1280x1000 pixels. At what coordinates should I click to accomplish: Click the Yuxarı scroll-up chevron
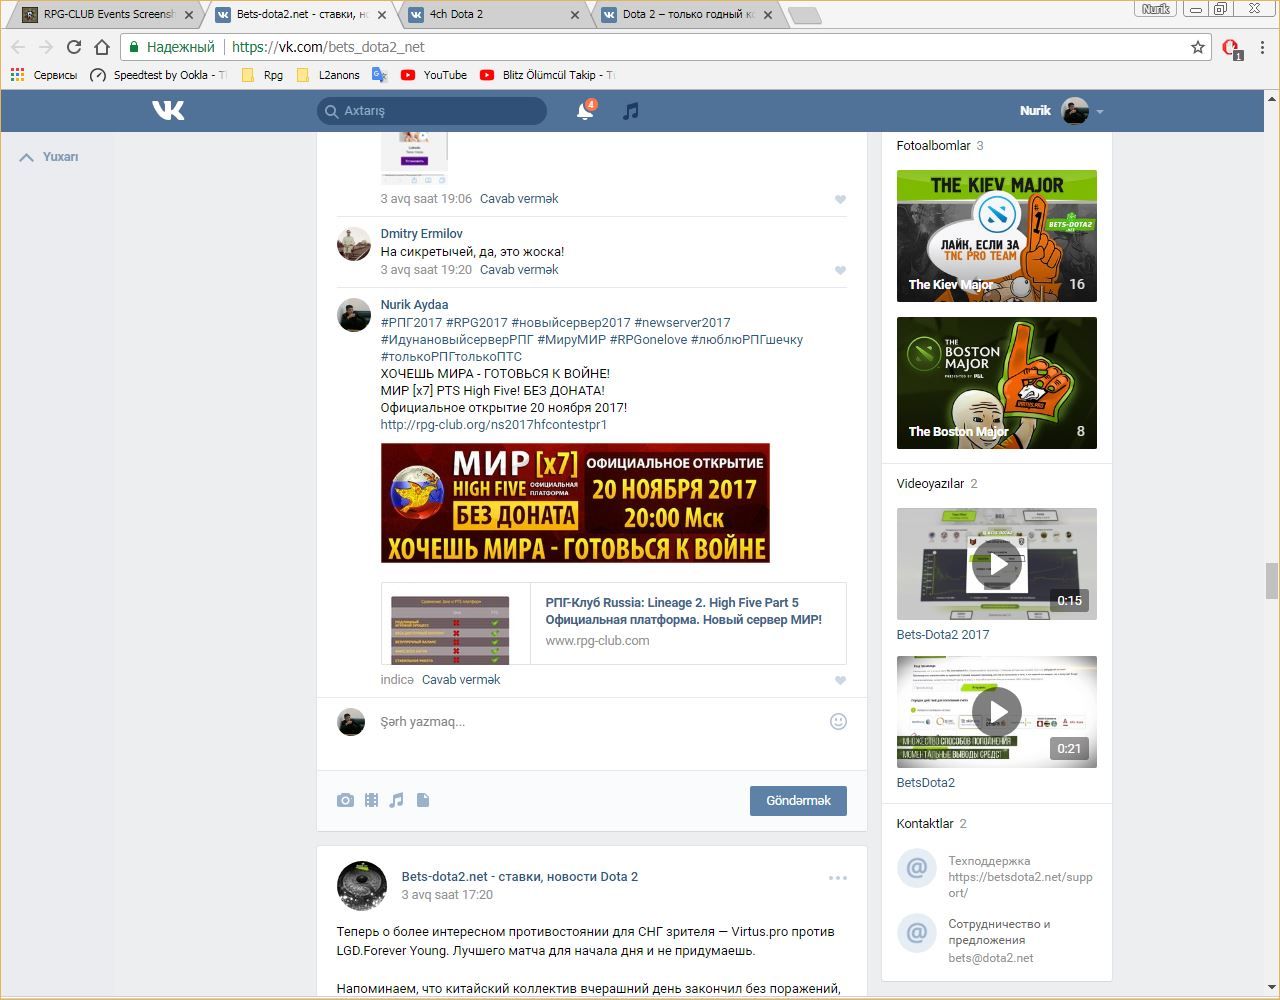coord(27,157)
